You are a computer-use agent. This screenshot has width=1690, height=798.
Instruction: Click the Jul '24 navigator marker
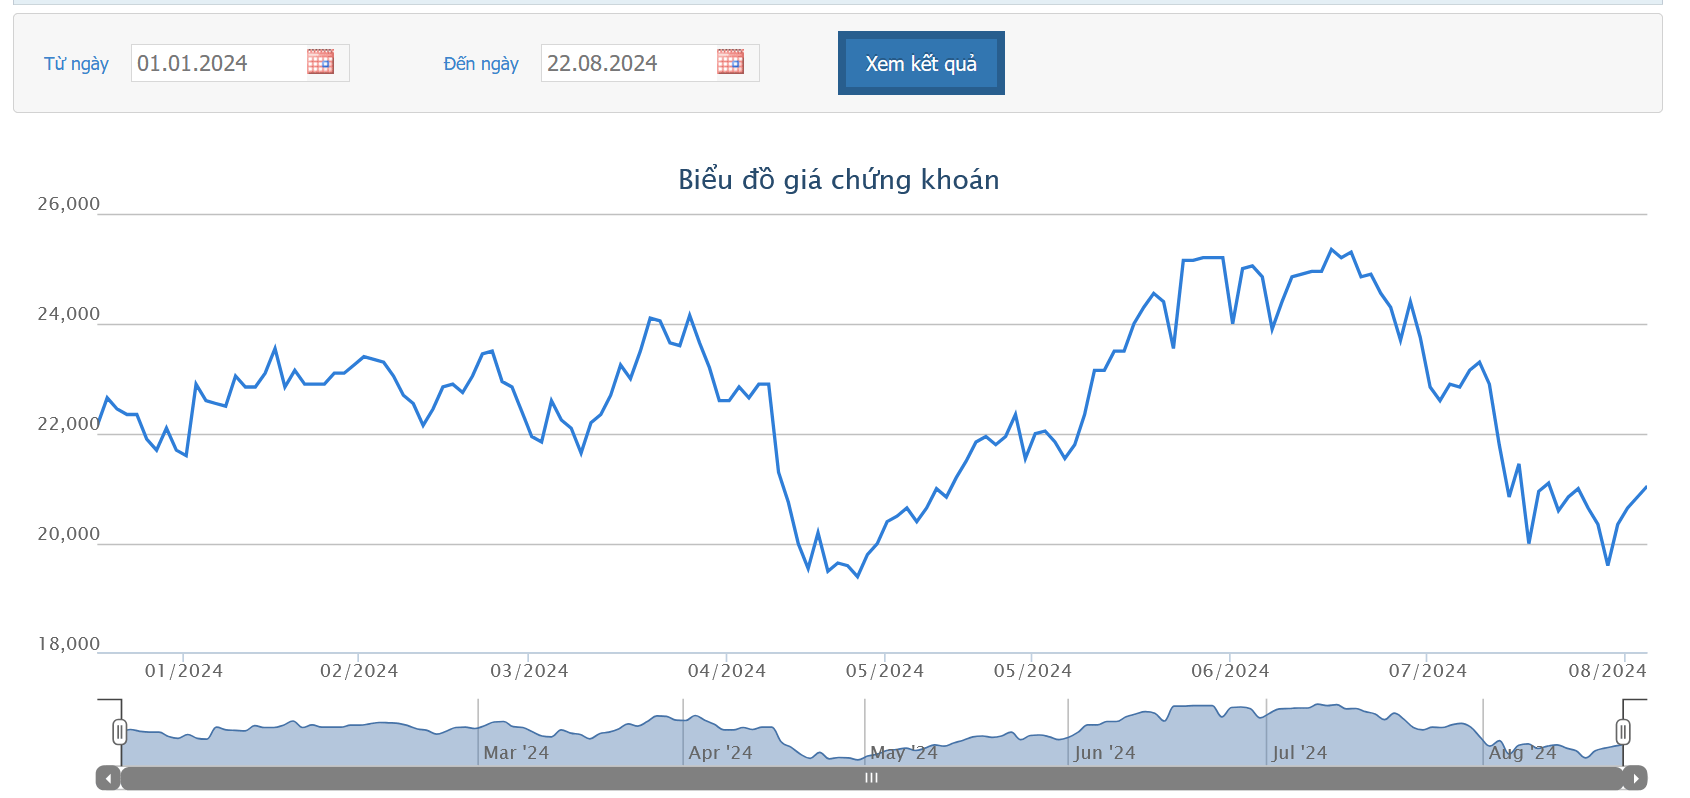tap(1299, 753)
